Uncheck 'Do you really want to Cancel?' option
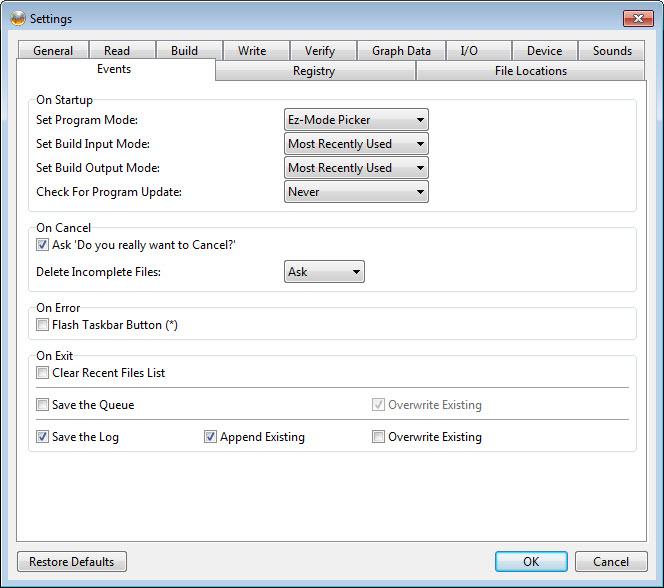 [x=42, y=245]
